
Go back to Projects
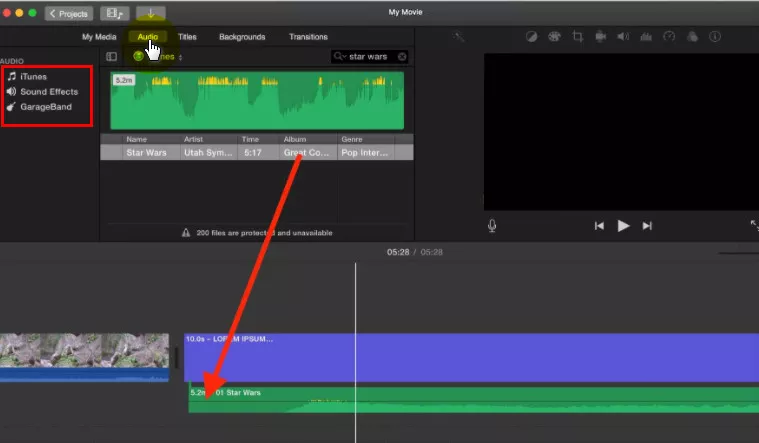point(69,14)
